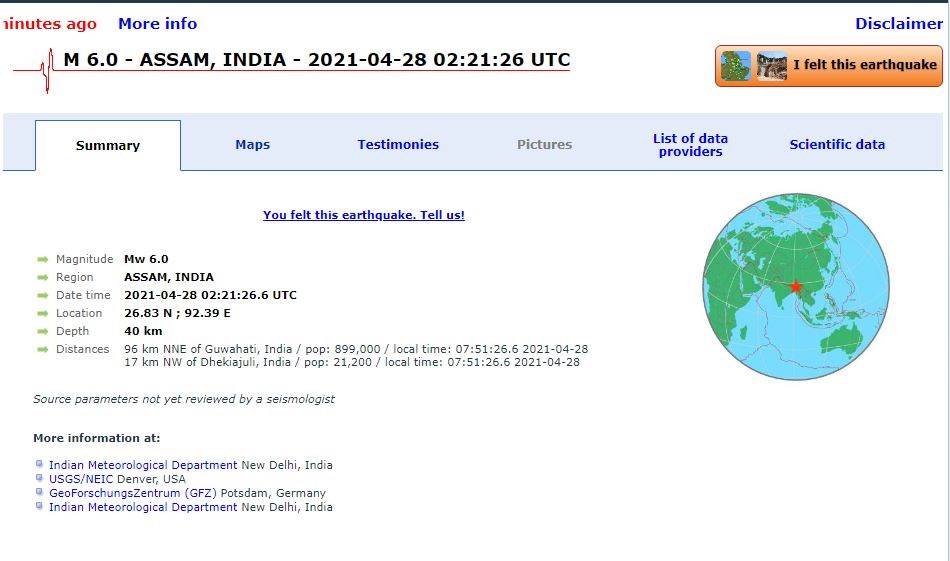Follow "You felt this earthquake. Tell us!" link

(x=363, y=215)
